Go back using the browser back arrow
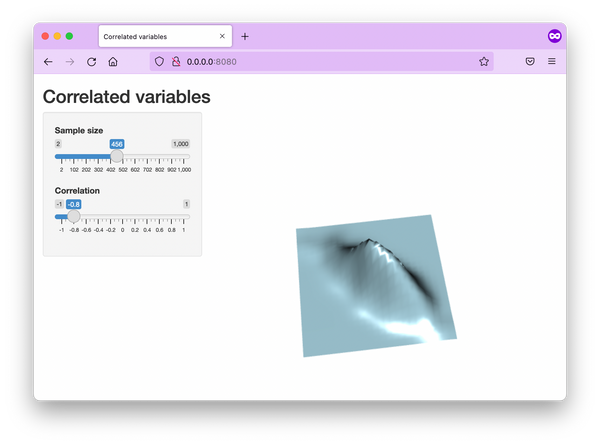The height and width of the screenshot is (445, 600). click(48, 62)
